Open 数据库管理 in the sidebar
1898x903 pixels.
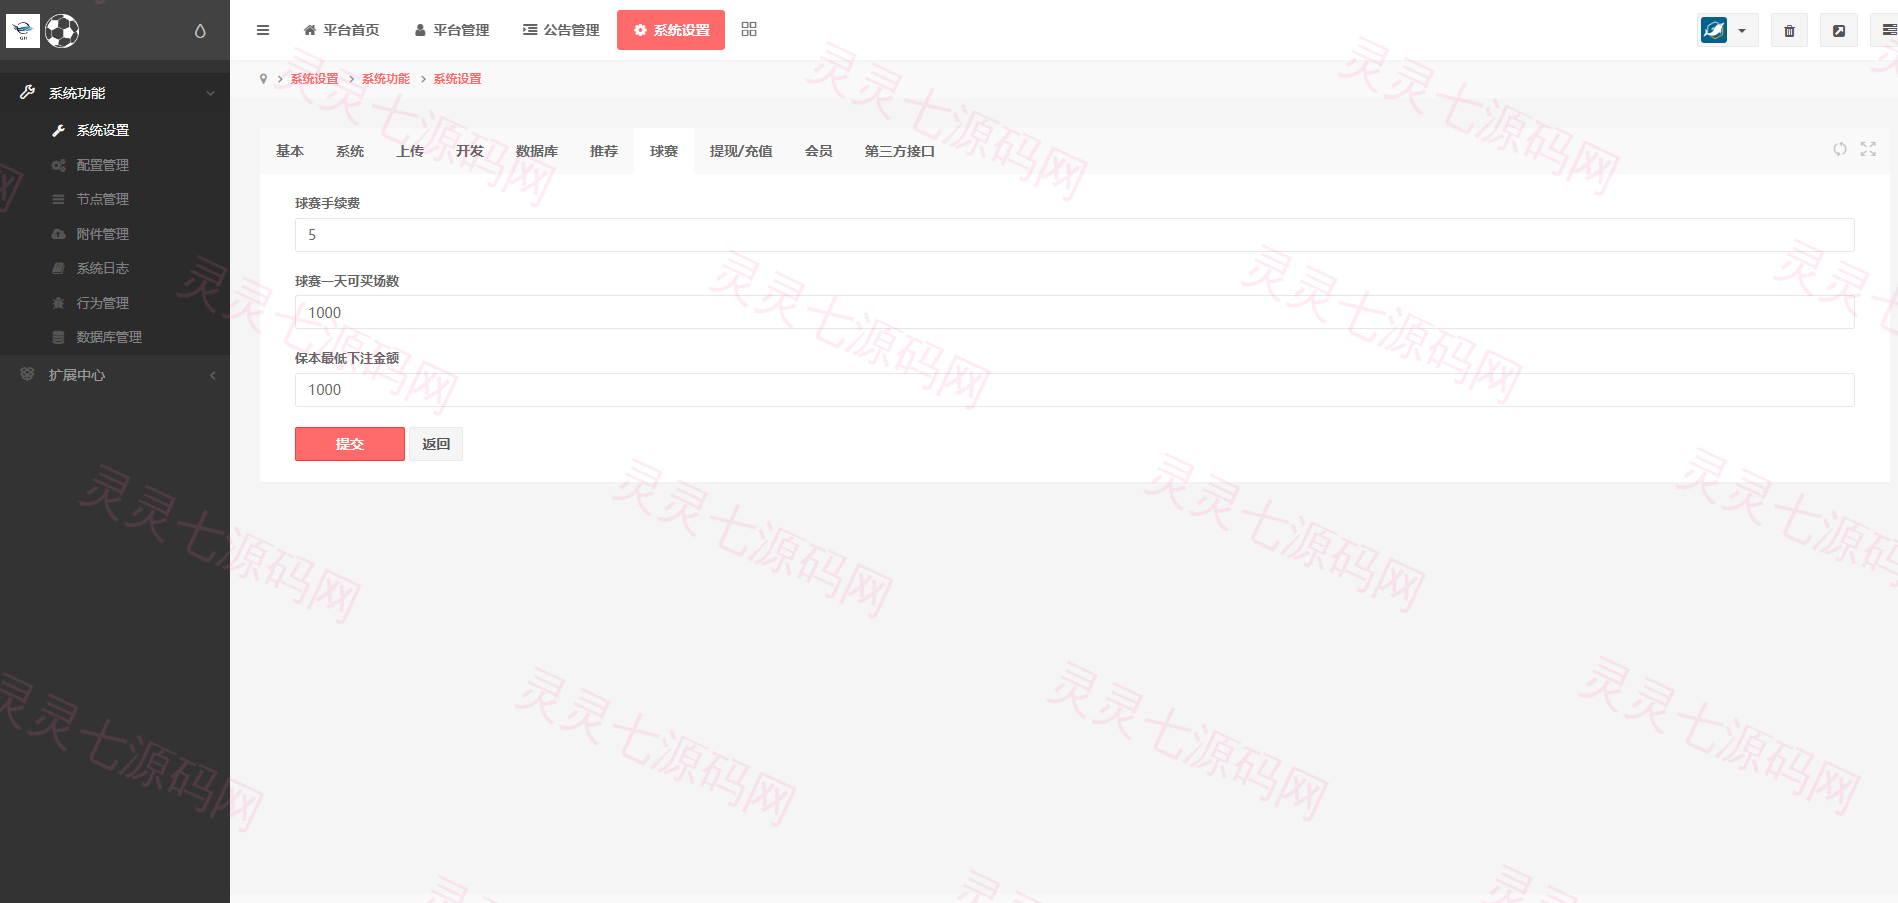[x=109, y=337]
